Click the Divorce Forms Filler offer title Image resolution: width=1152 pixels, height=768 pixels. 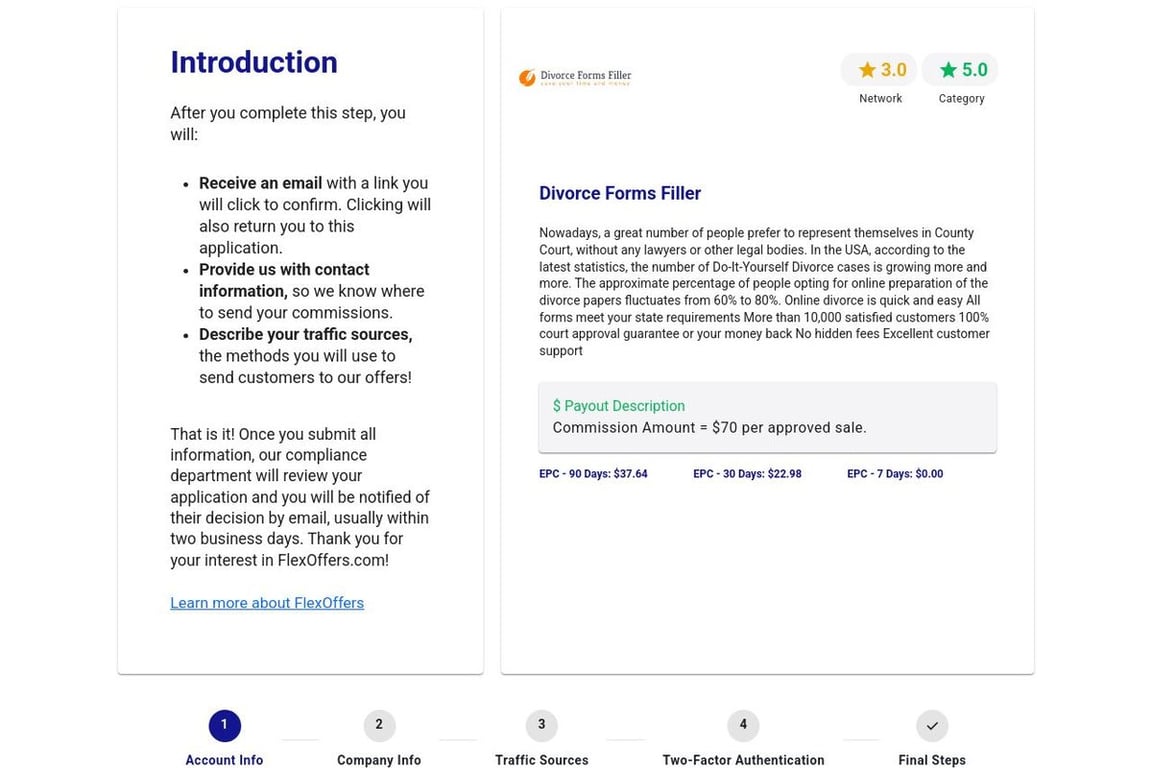coord(620,193)
